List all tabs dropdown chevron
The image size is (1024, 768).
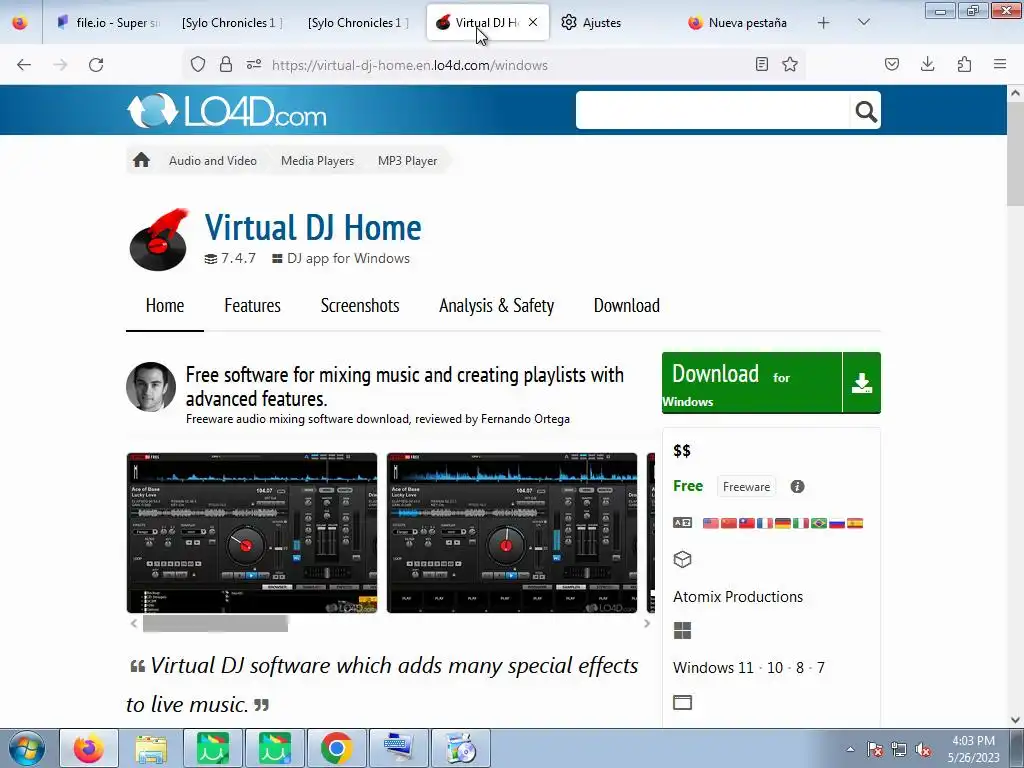coord(863,23)
